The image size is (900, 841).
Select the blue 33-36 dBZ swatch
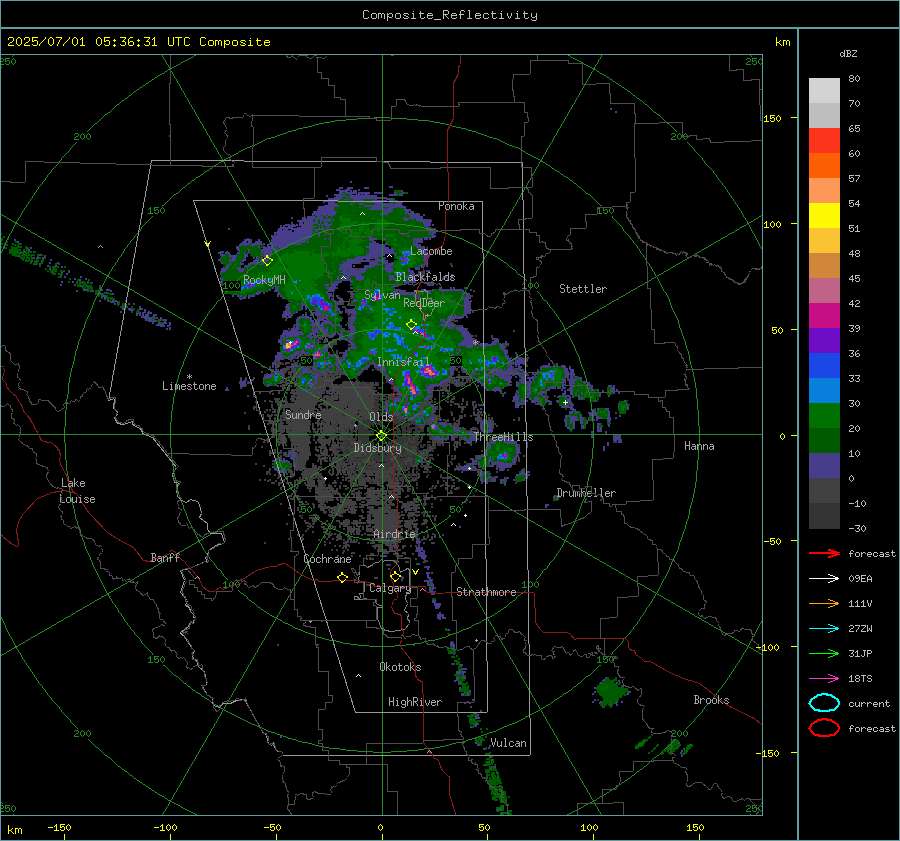824,366
